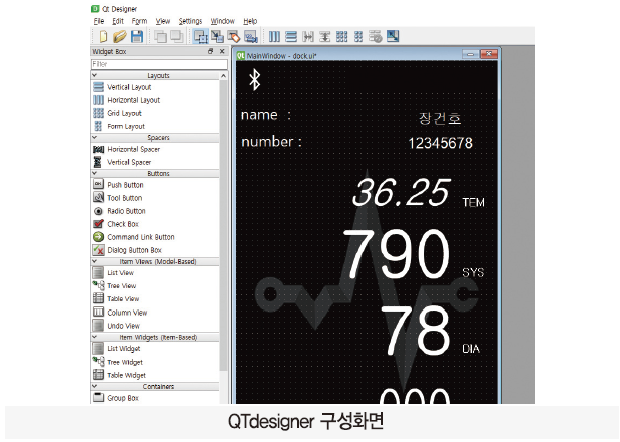The image size is (620, 442).
Task: Collapse the Item Widgets (Item-Based) category
Action: 95,337
